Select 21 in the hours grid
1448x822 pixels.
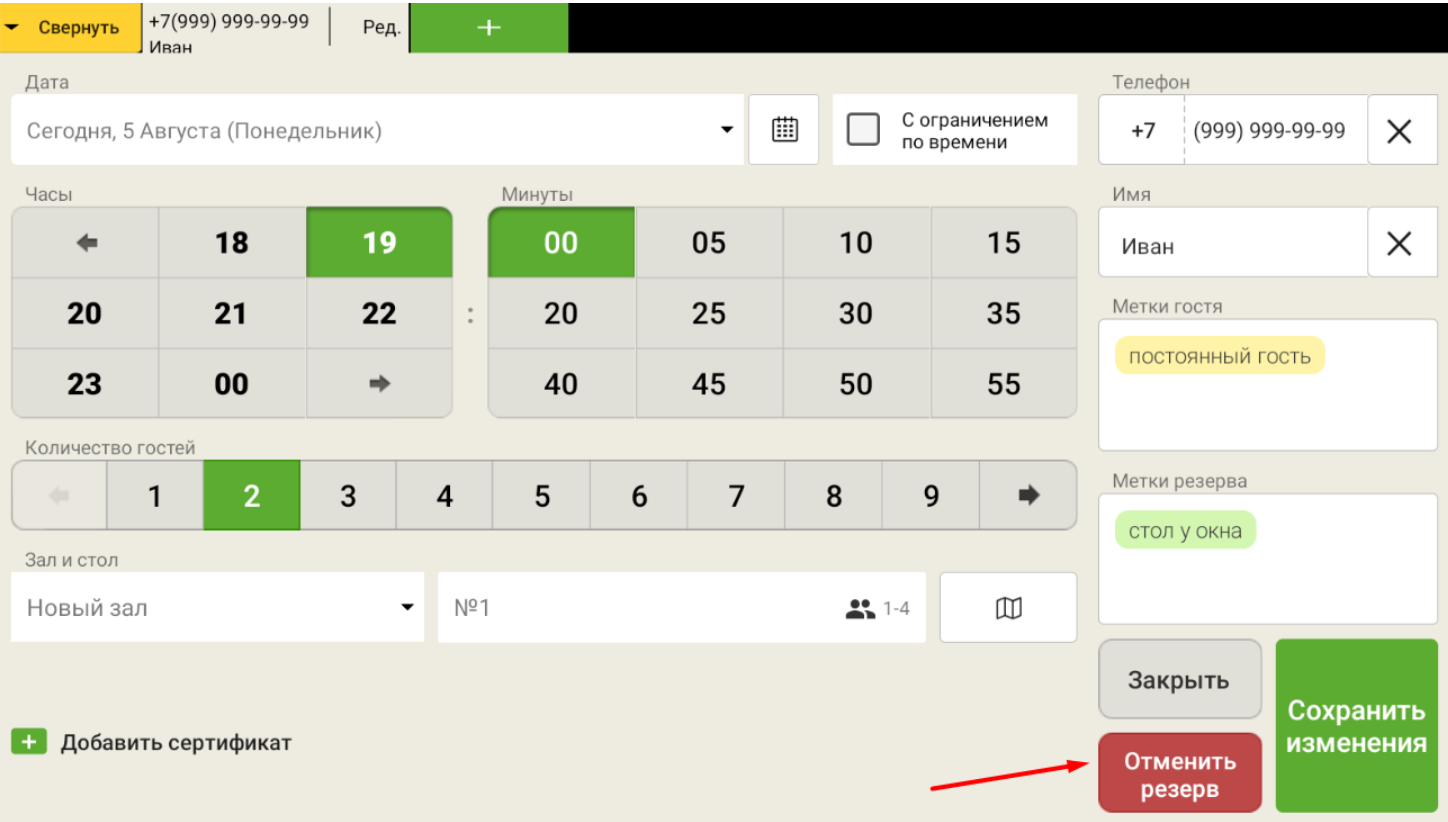tap(231, 314)
